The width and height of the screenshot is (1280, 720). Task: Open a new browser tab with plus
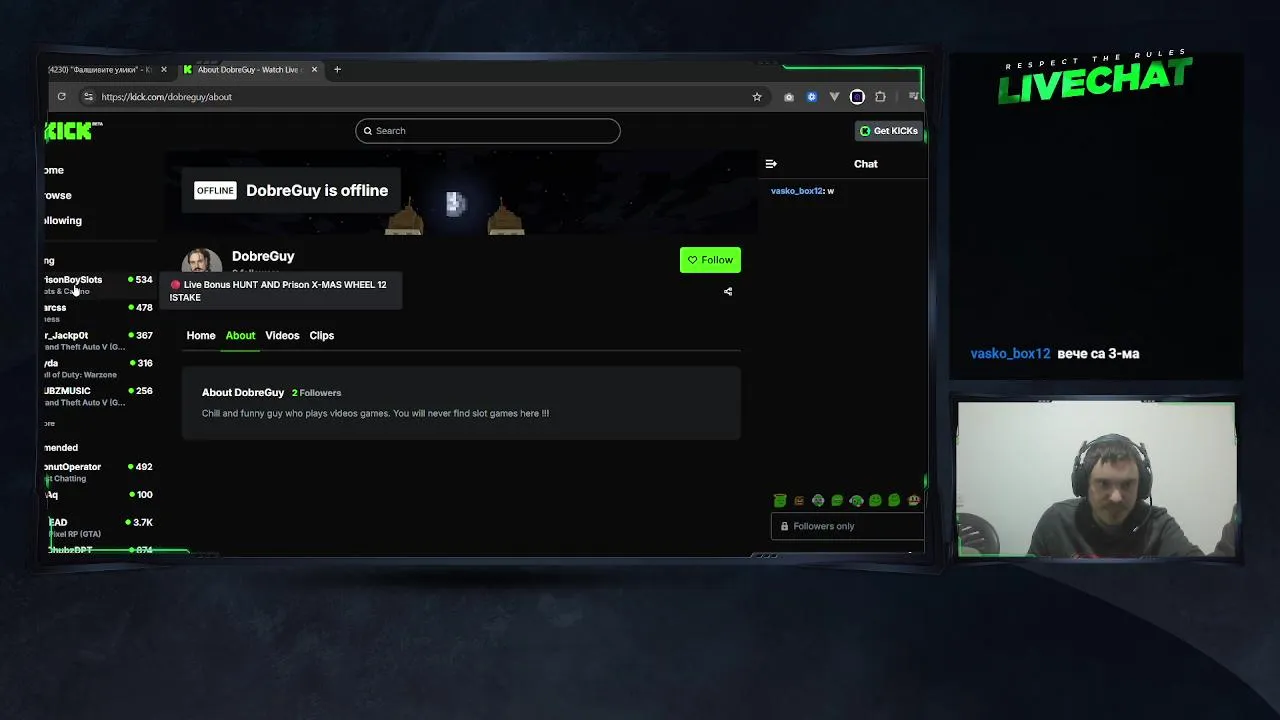(x=337, y=70)
